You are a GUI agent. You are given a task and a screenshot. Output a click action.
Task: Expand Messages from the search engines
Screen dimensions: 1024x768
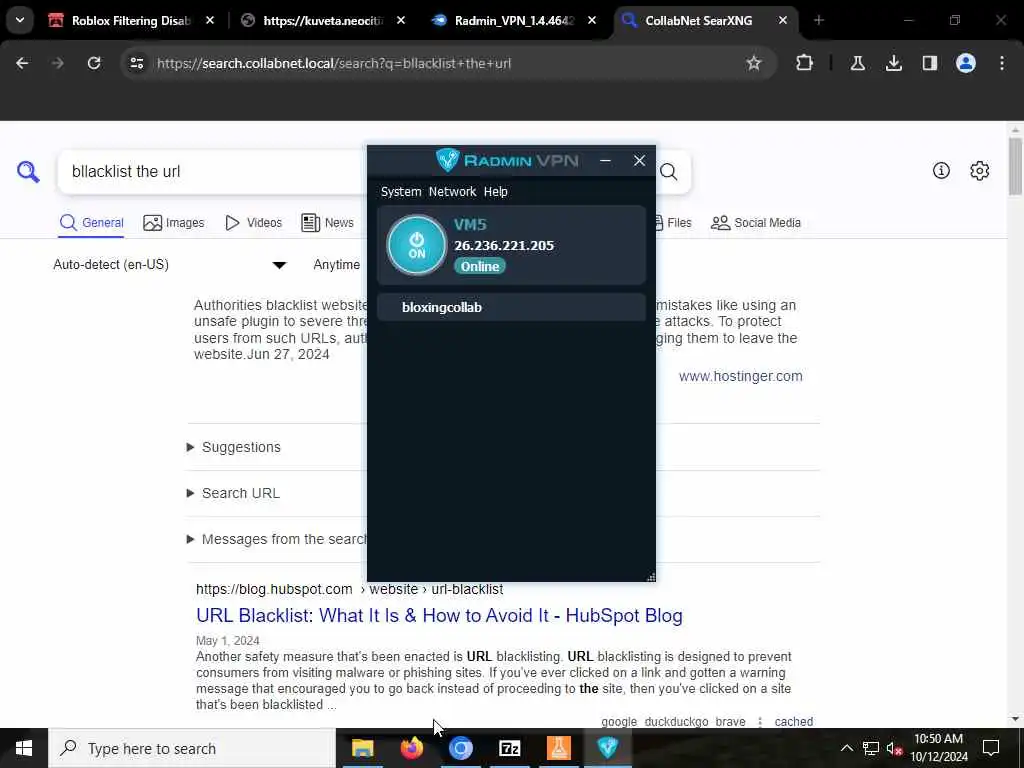click(x=277, y=539)
